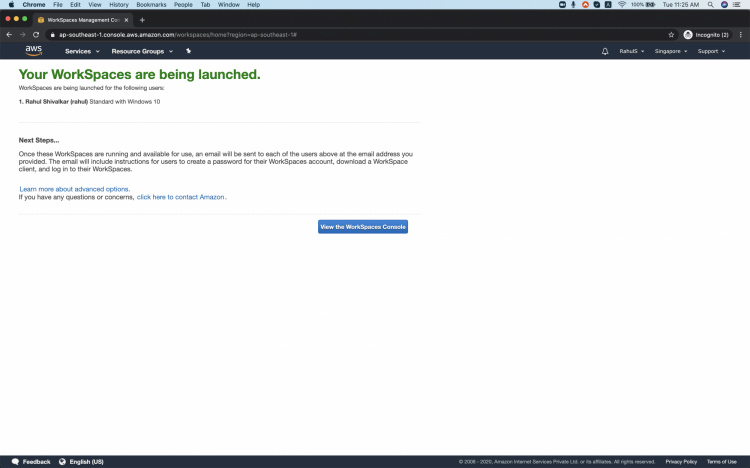Screen dimensions: 750x468
Task: Expand the Services dropdown
Action: click(x=82, y=51)
